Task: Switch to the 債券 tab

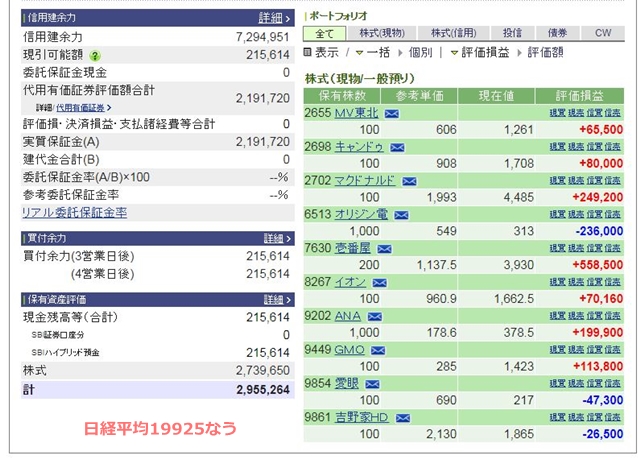Action: click(x=557, y=33)
